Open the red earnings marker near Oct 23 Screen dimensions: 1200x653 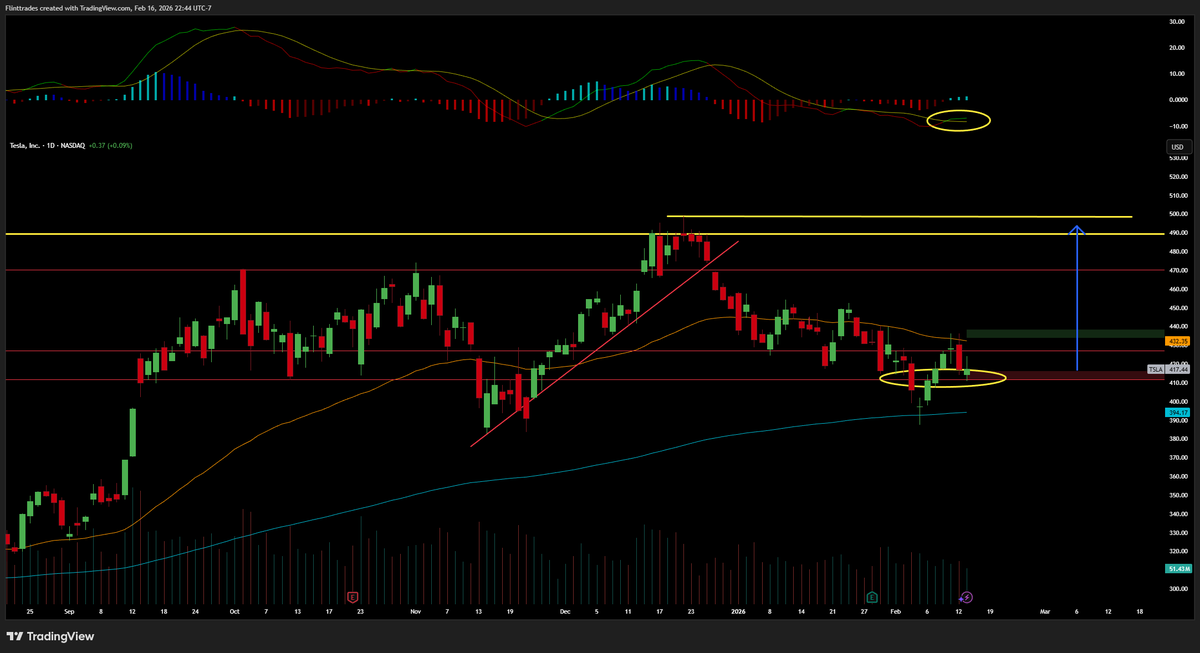[x=352, y=597]
